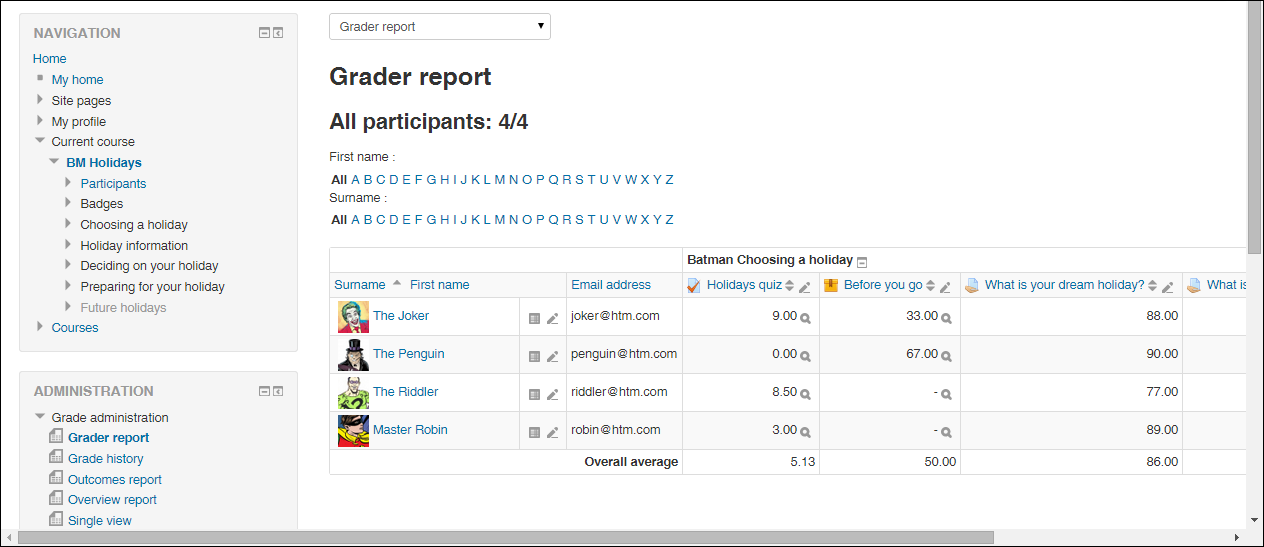Viewport: 1264px width, 547px height.
Task: Click edit pencil for What is your dream holiday
Action: (1167, 287)
